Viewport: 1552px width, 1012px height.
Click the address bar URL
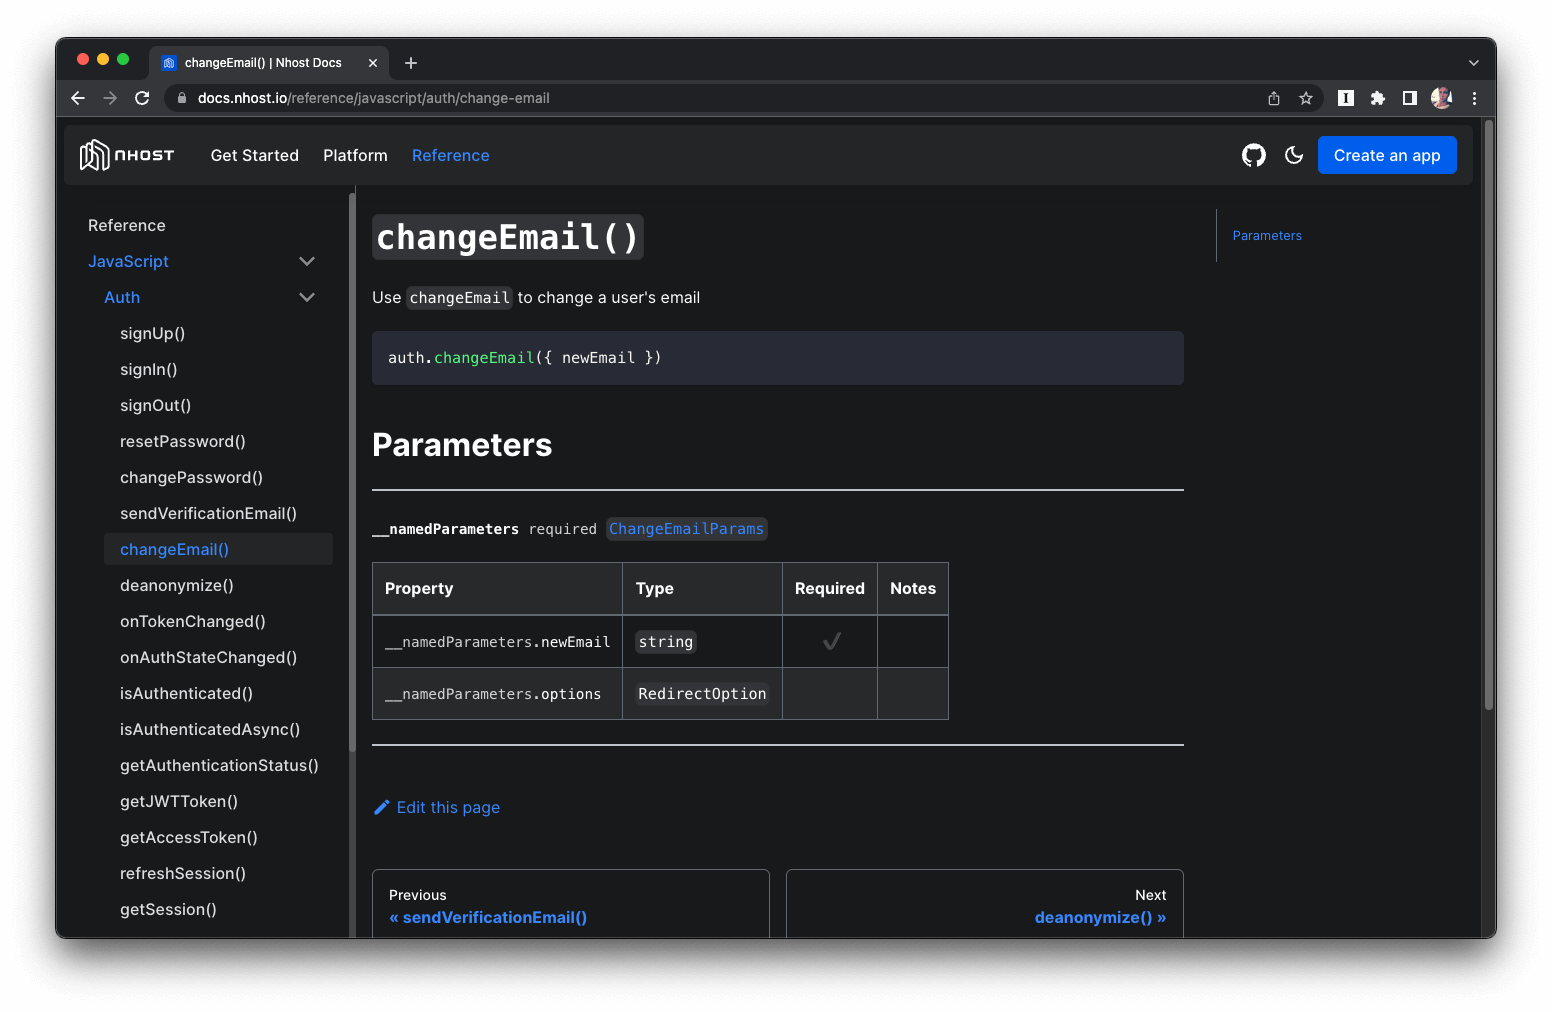click(x=374, y=98)
